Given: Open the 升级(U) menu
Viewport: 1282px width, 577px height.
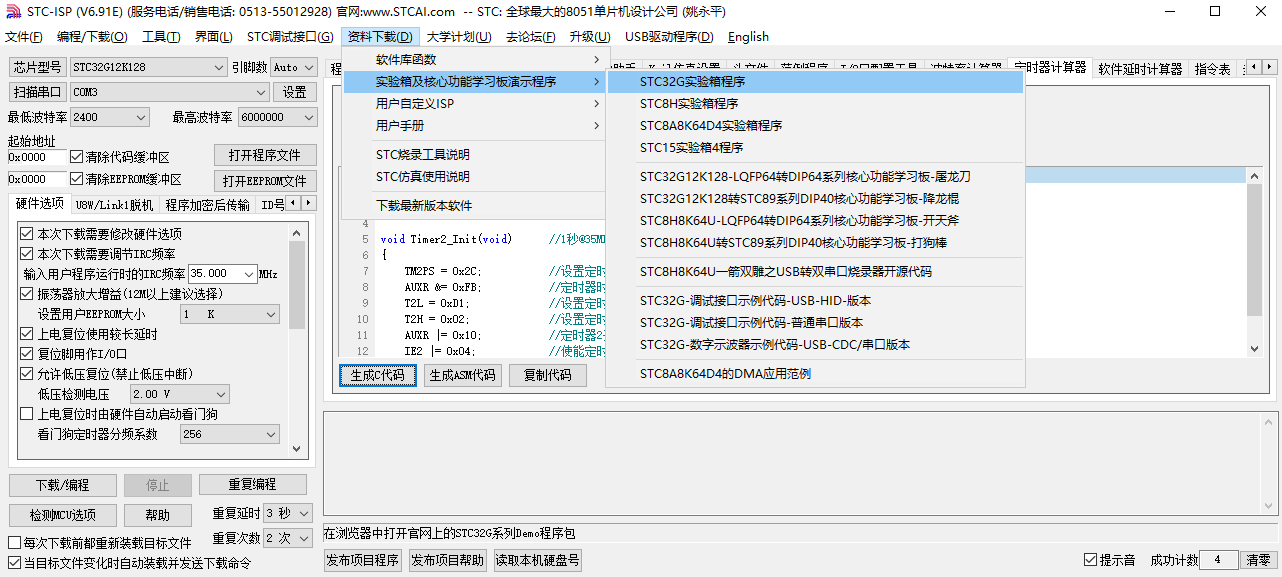Looking at the screenshot, I should pyautogui.click(x=590, y=37).
